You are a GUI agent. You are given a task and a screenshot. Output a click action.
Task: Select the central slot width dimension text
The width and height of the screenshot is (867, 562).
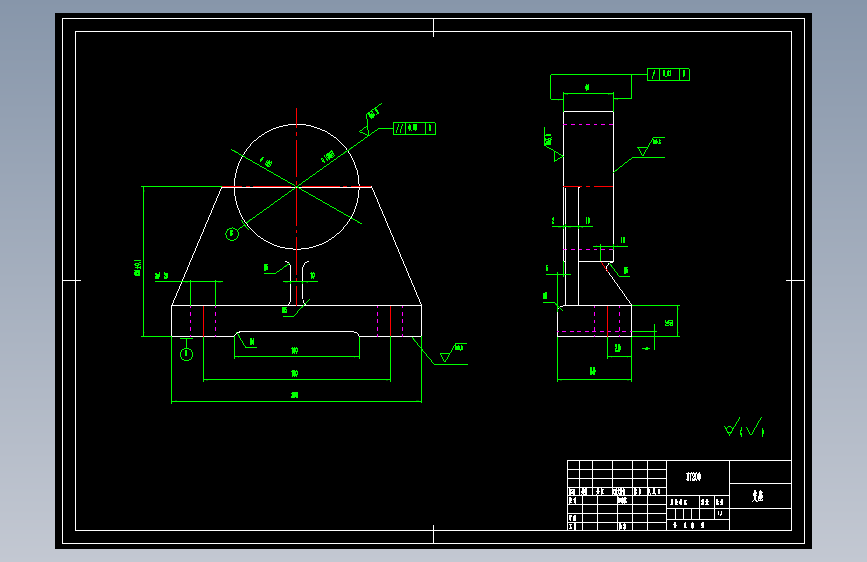click(x=312, y=275)
